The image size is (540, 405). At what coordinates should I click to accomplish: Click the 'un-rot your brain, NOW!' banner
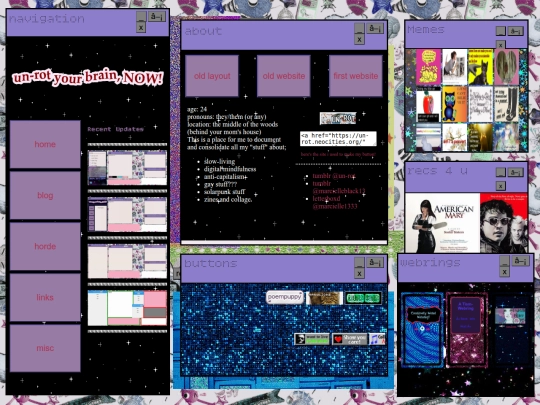(x=87, y=77)
